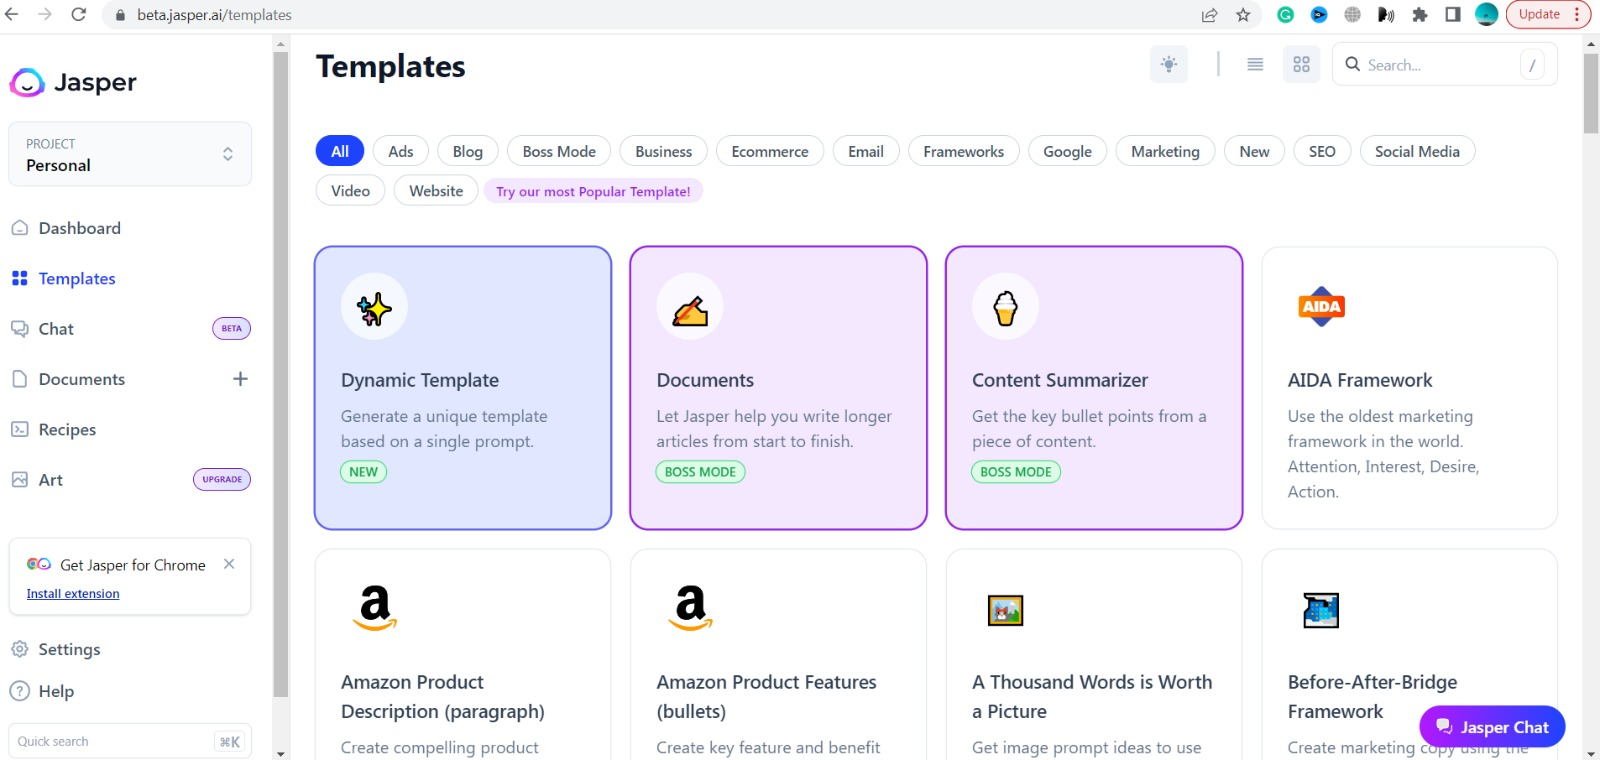This screenshot has width=1600, height=760.
Task: Click the Content Summarizer ice cream icon
Action: 1005,307
